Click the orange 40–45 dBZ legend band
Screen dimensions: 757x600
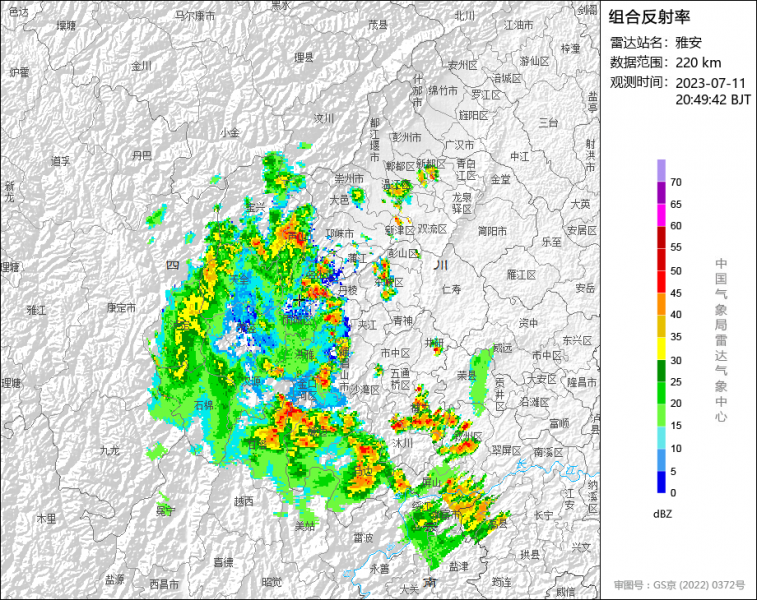tap(661, 303)
